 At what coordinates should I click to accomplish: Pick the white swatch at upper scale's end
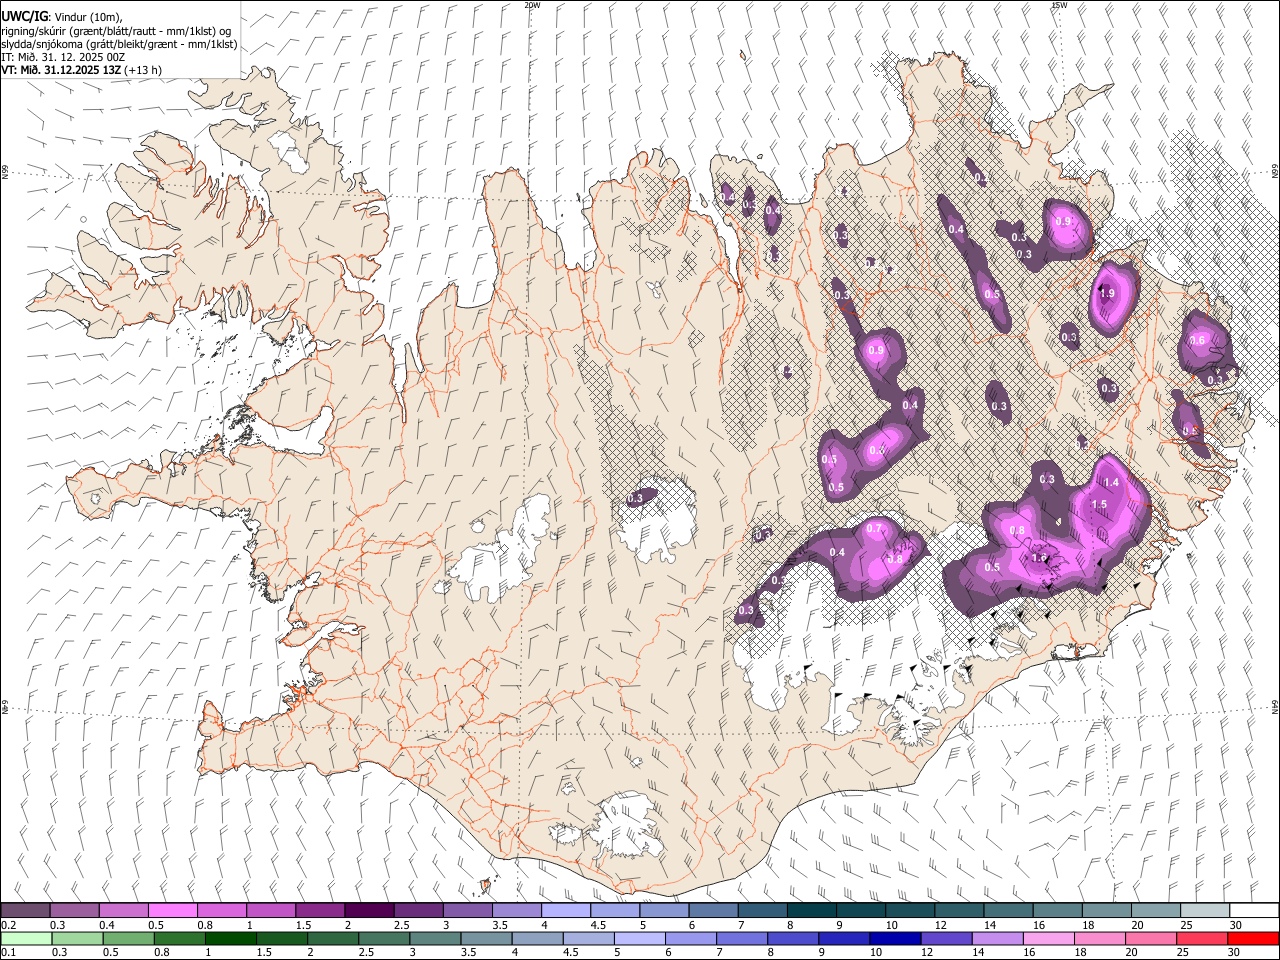click(1254, 911)
